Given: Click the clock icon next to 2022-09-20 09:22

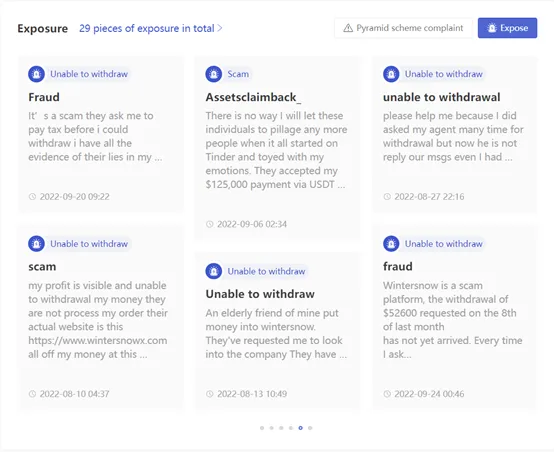Looking at the screenshot, I should pos(33,196).
